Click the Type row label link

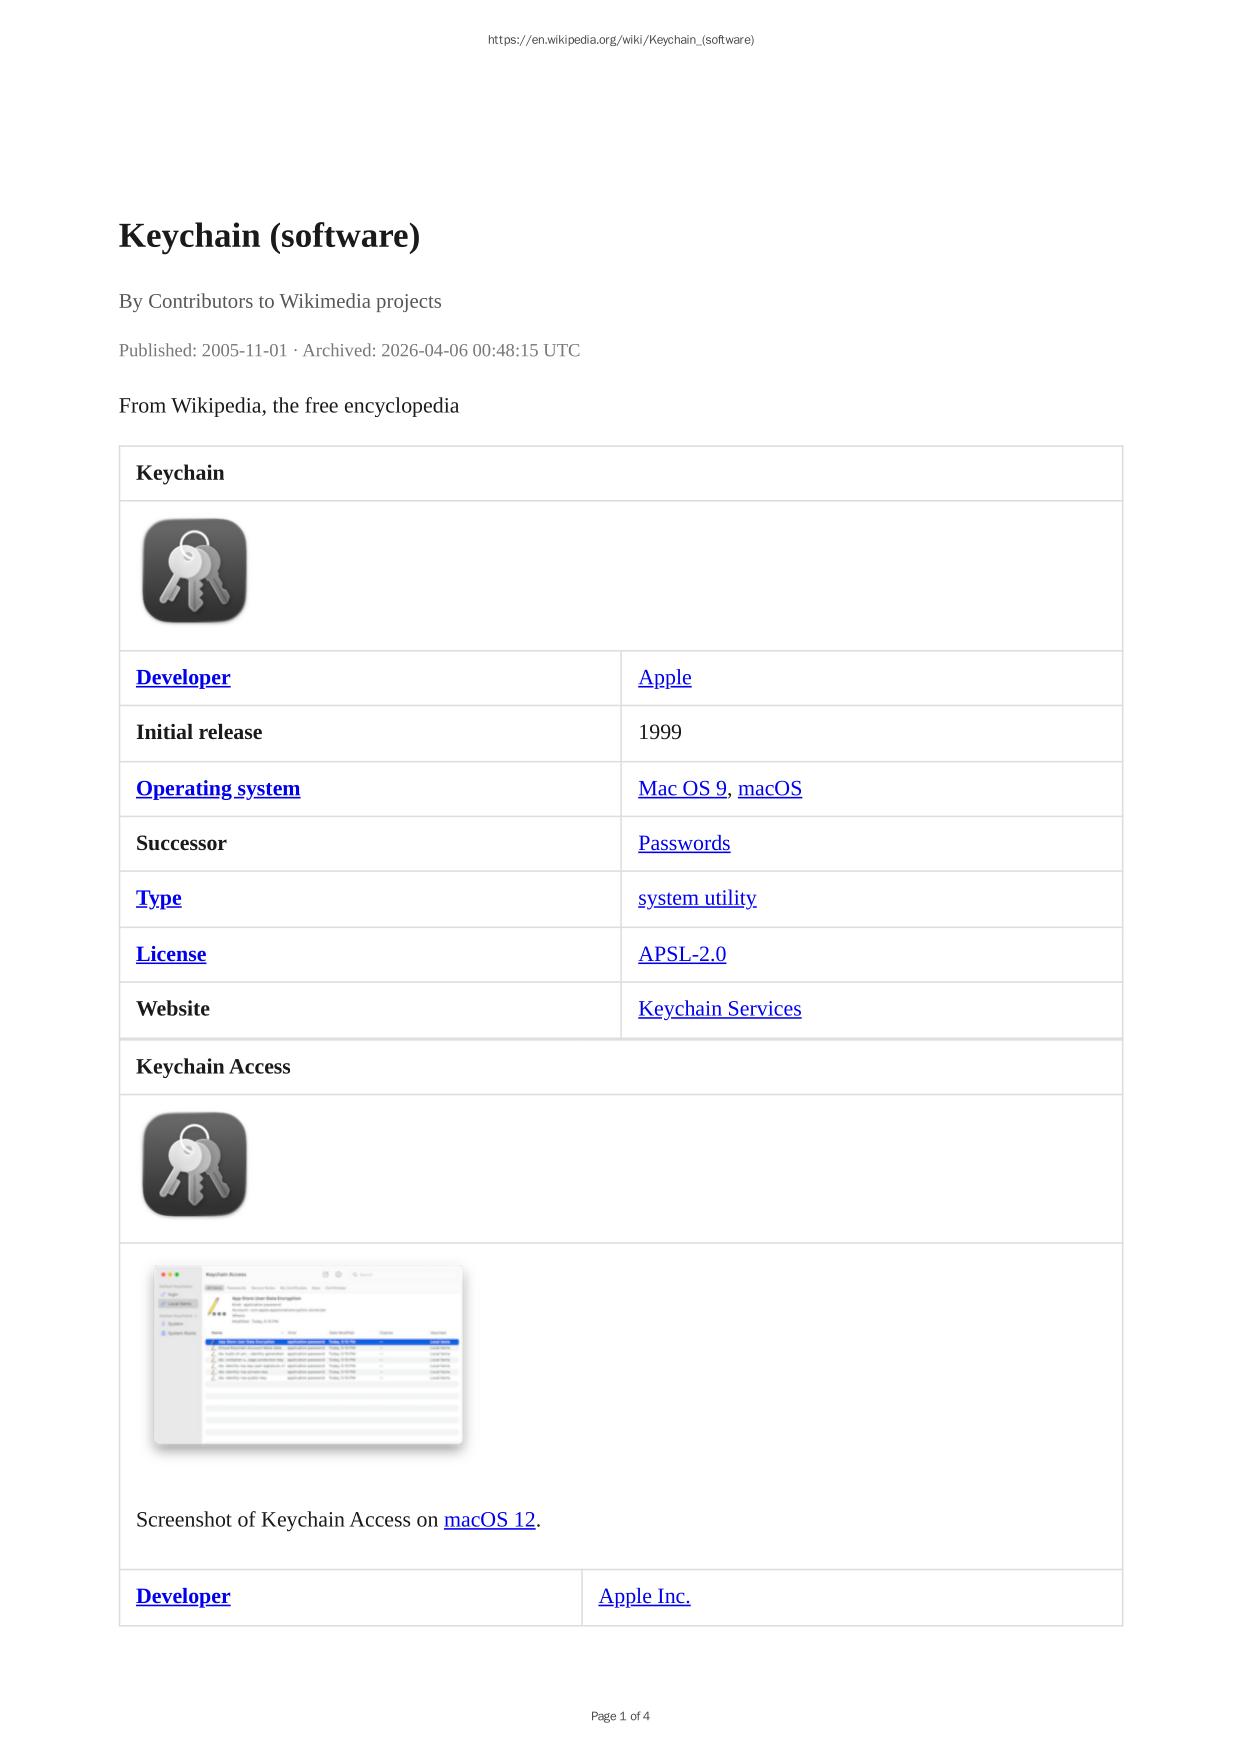coord(159,898)
